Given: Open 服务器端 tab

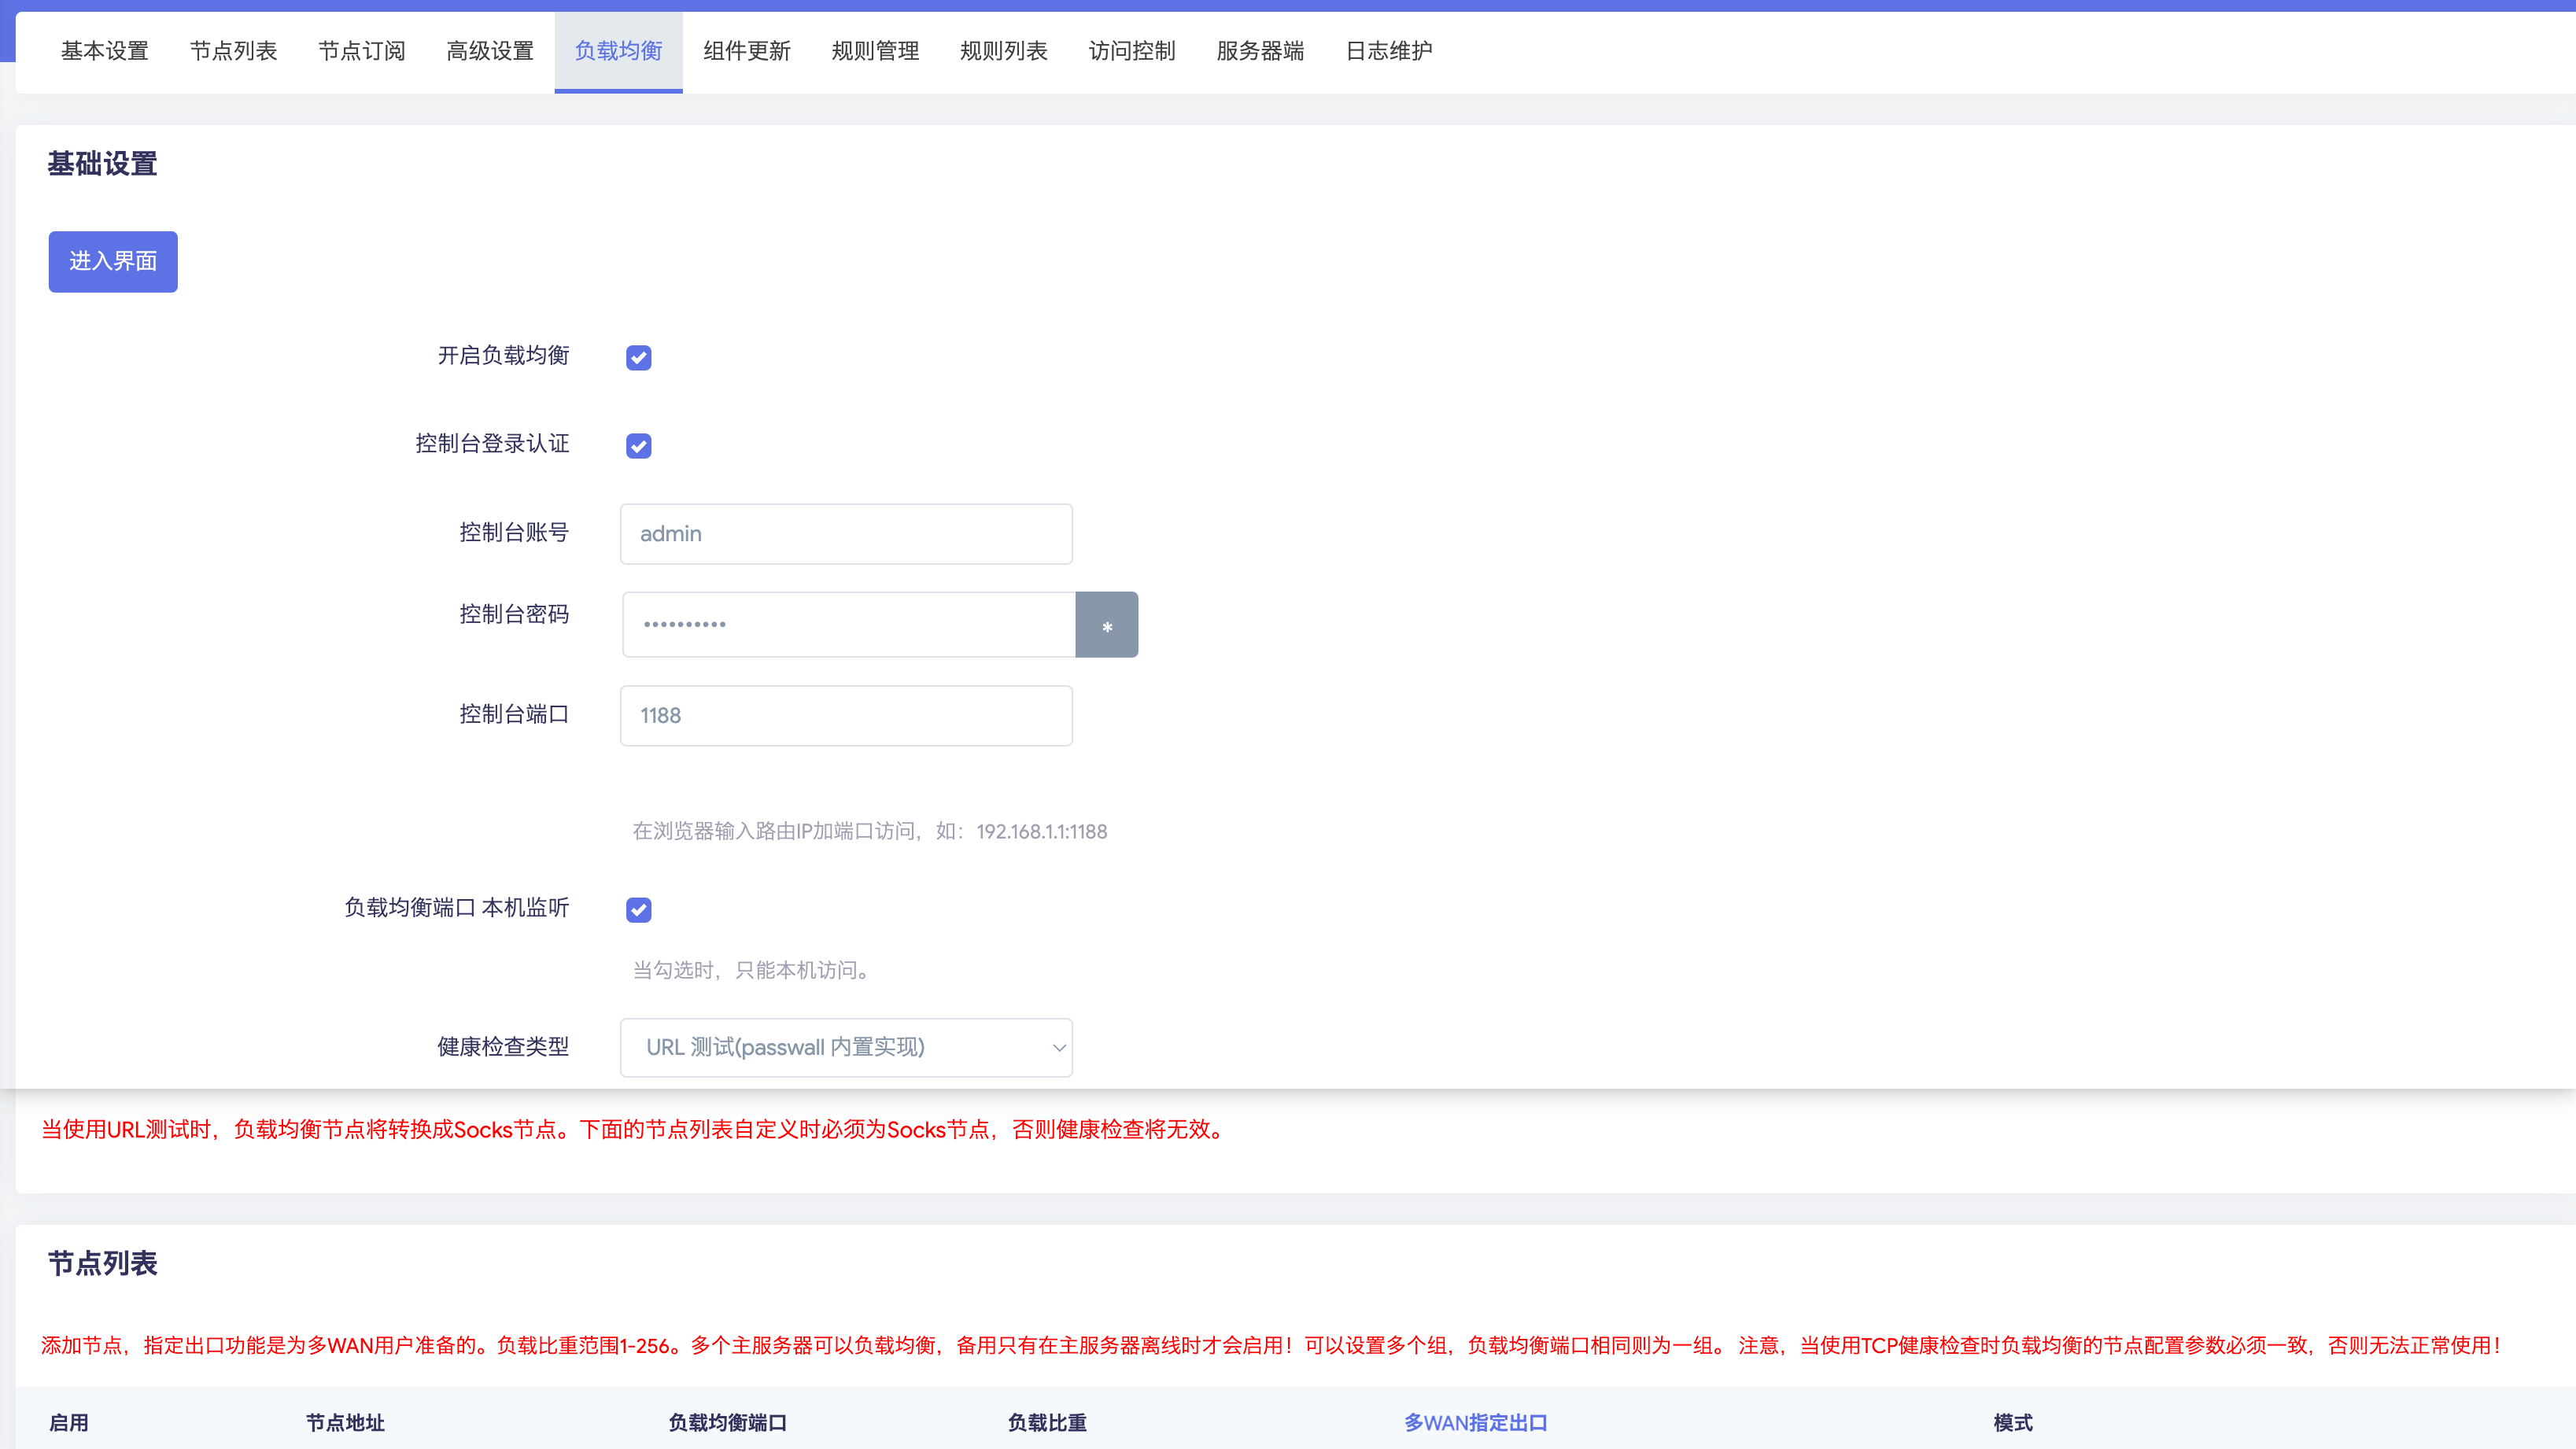Looking at the screenshot, I should (x=1260, y=51).
